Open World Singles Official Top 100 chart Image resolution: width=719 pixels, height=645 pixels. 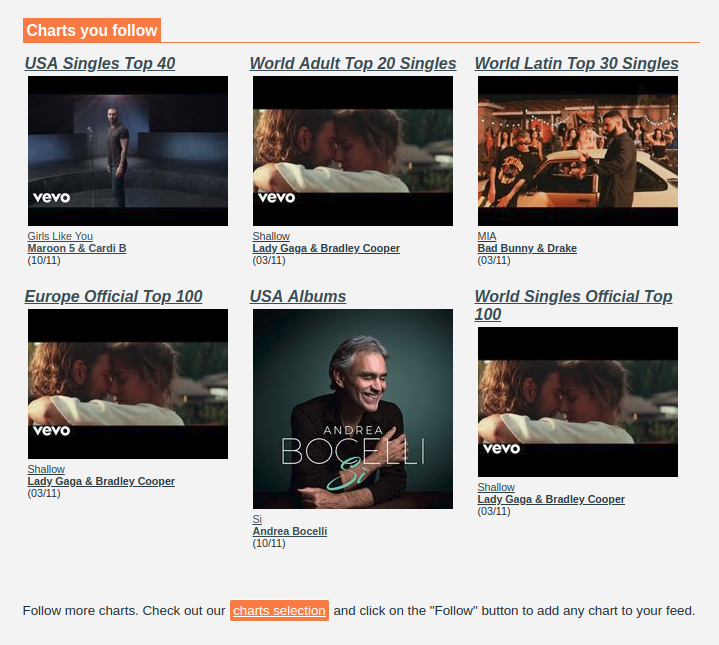coord(573,305)
